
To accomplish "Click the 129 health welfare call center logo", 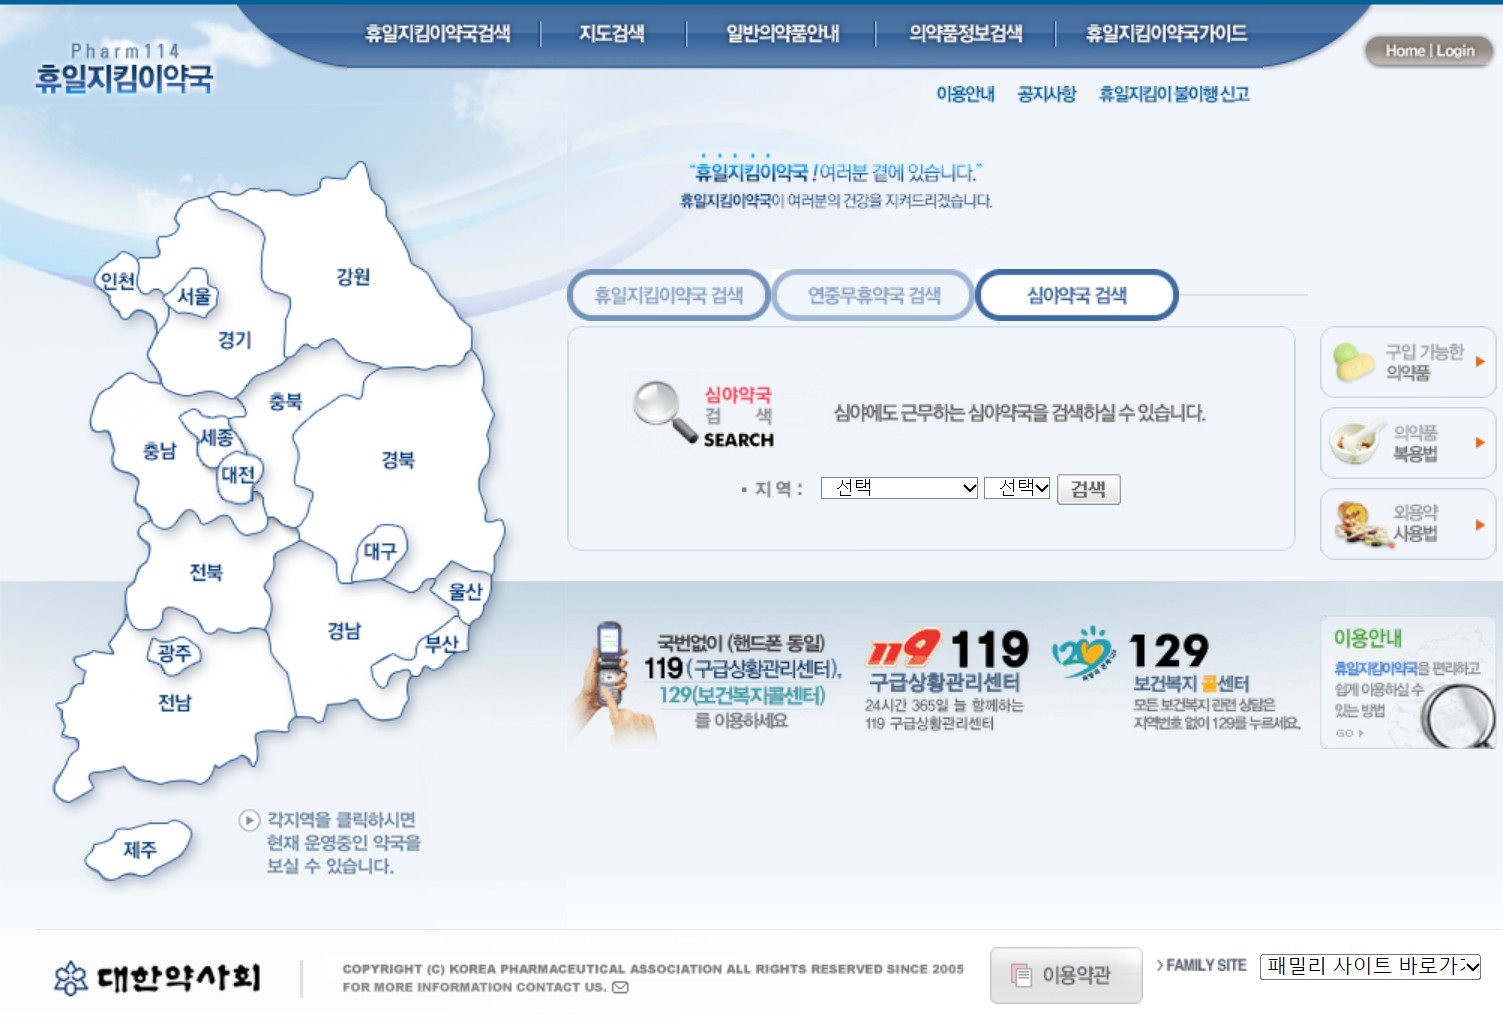I will click(1083, 653).
